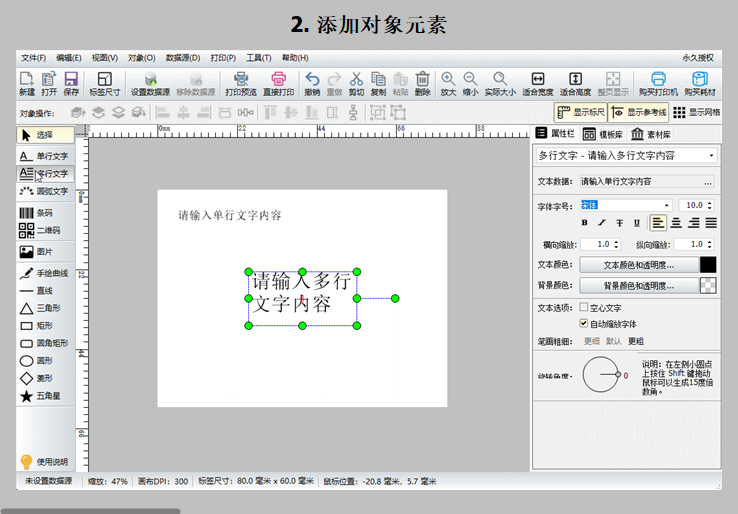This screenshot has height=514, width=738.
Task: Toggle 显示参考线 guide lines
Action: [x=638, y=112]
